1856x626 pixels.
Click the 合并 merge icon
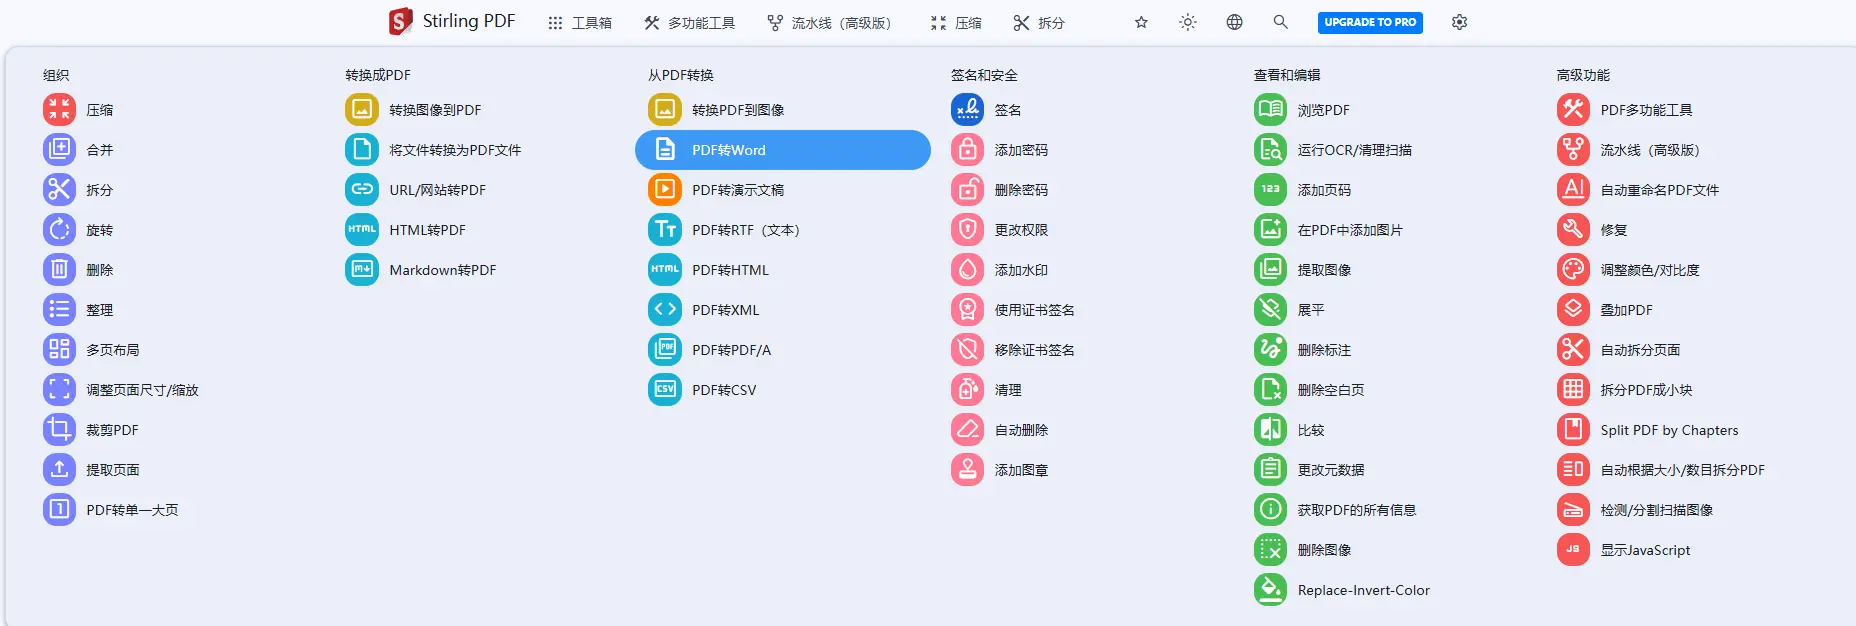tap(59, 150)
